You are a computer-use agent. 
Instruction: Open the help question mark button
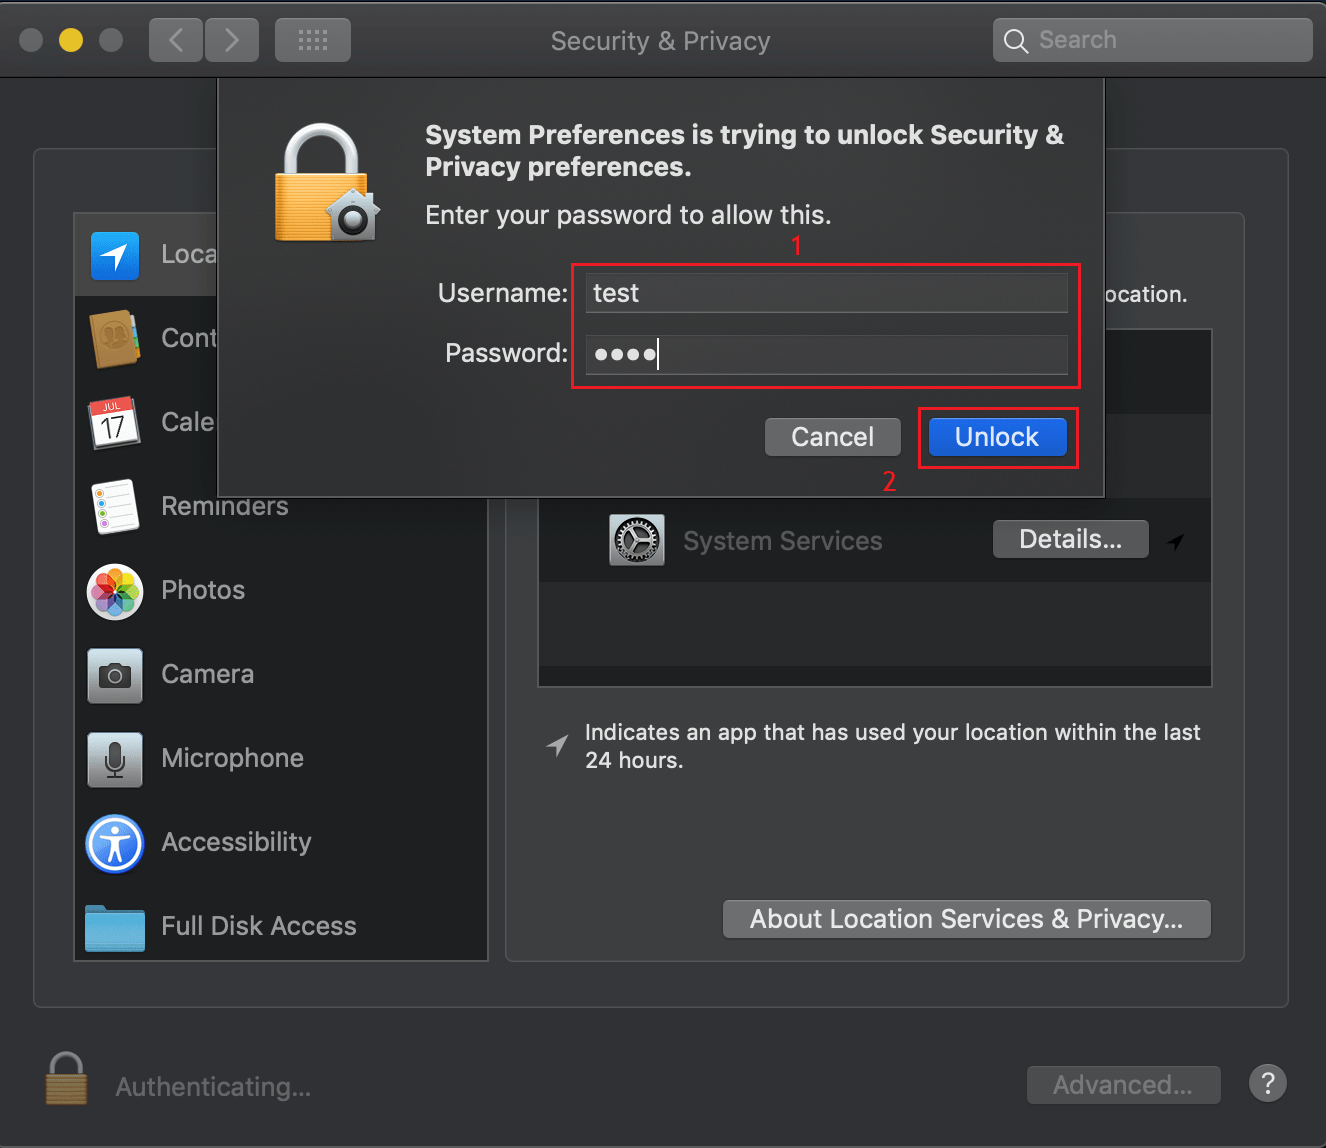1267,1083
